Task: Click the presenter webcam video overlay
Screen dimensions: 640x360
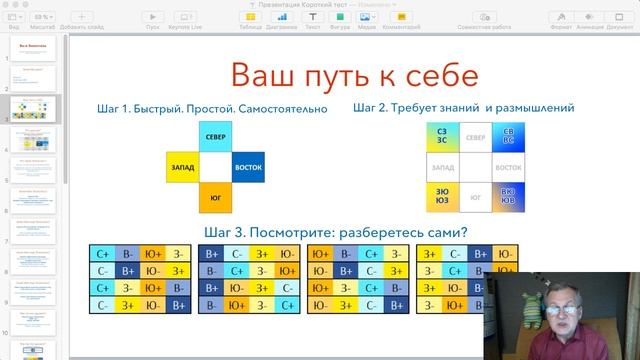Action: [562, 316]
